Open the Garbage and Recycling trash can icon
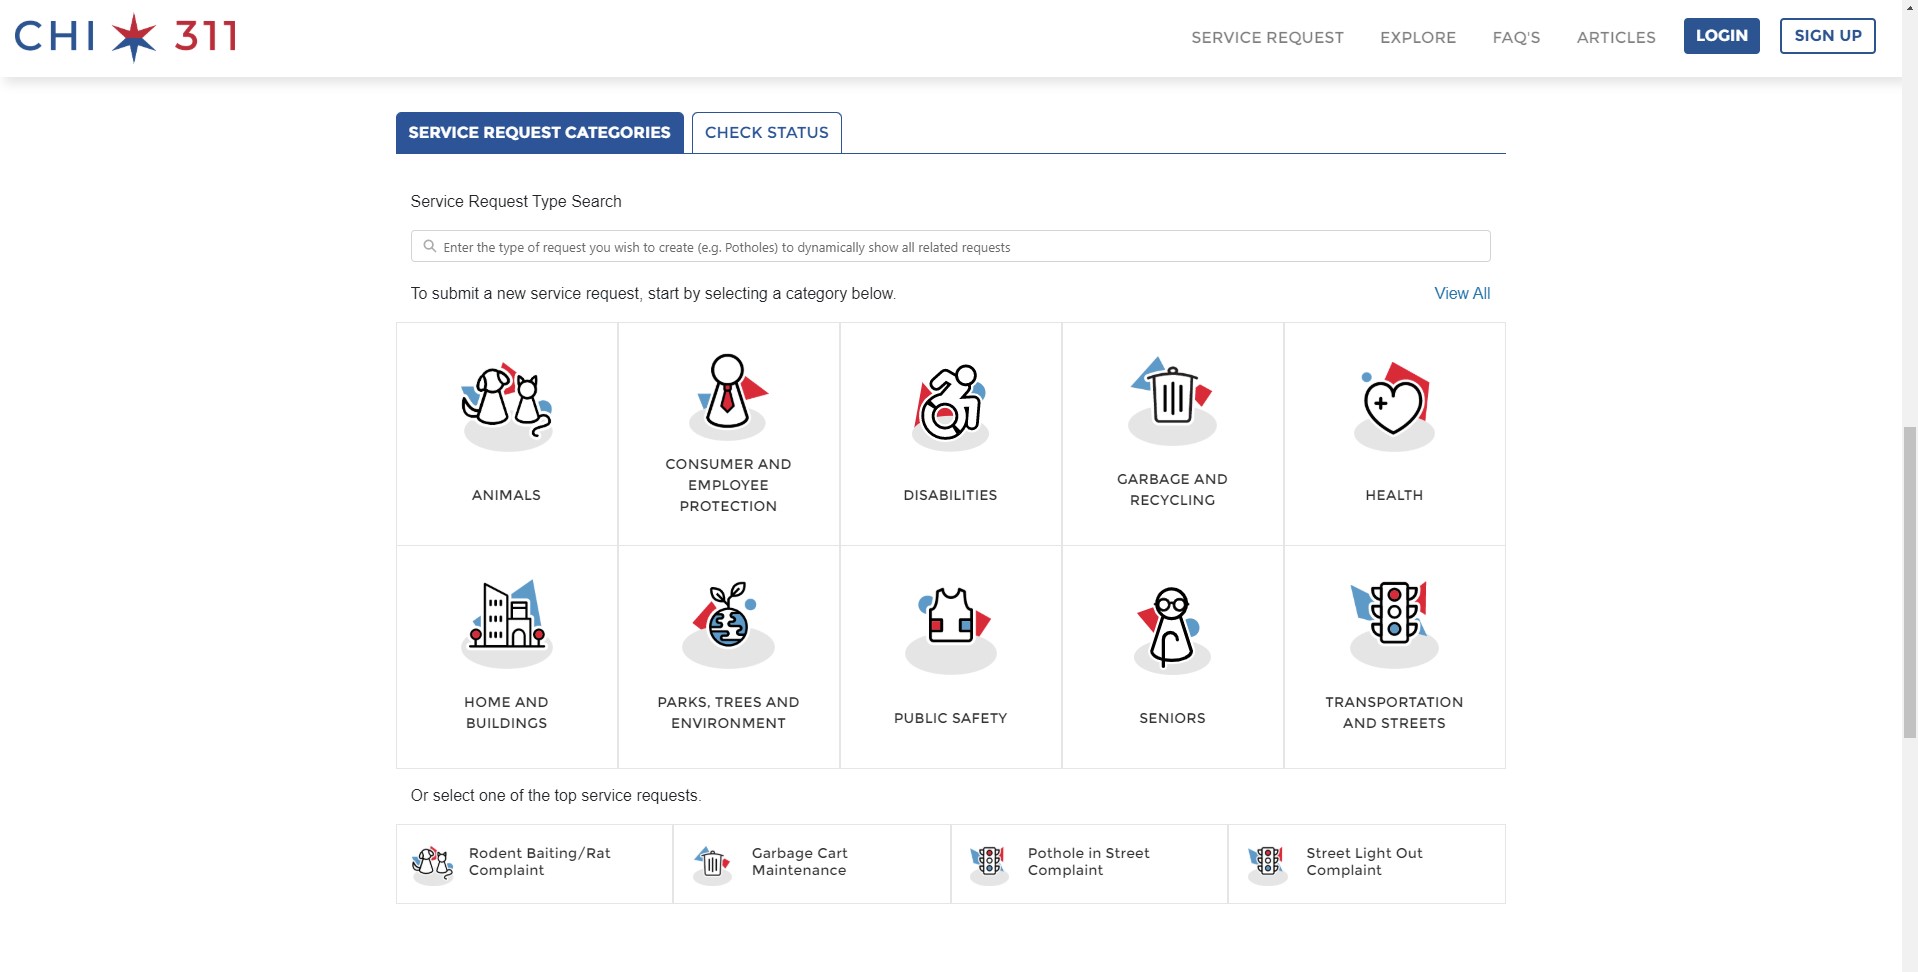Viewport: 1918px width, 972px height. click(x=1172, y=400)
